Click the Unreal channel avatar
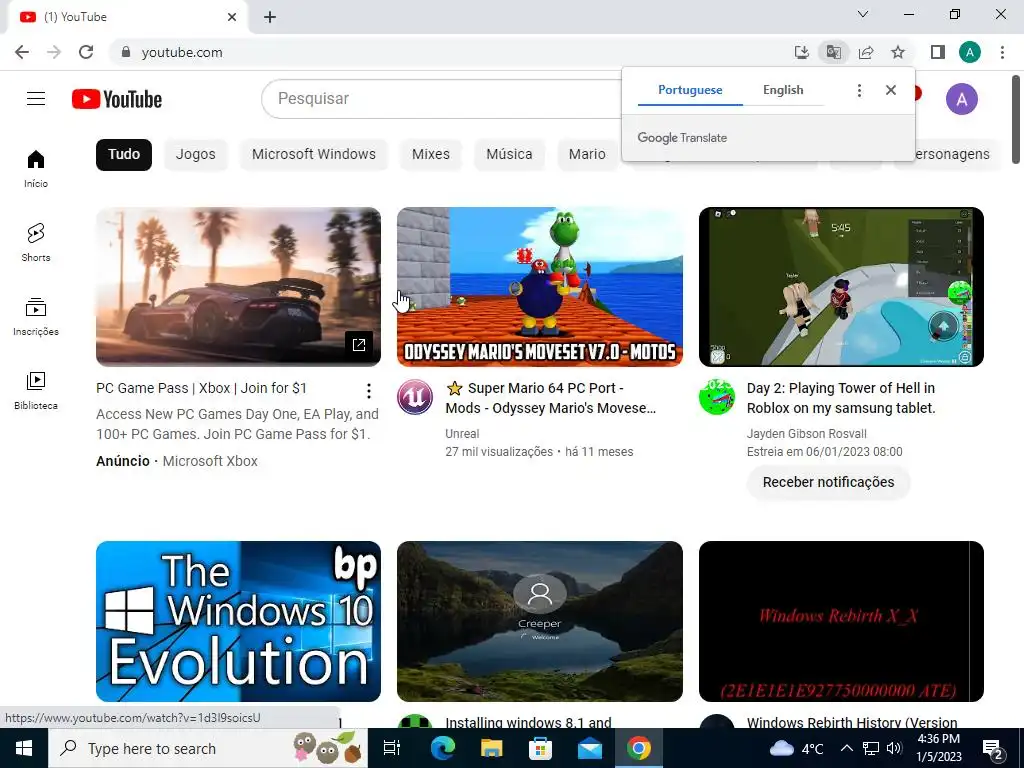This screenshot has height=768, width=1024. (415, 396)
